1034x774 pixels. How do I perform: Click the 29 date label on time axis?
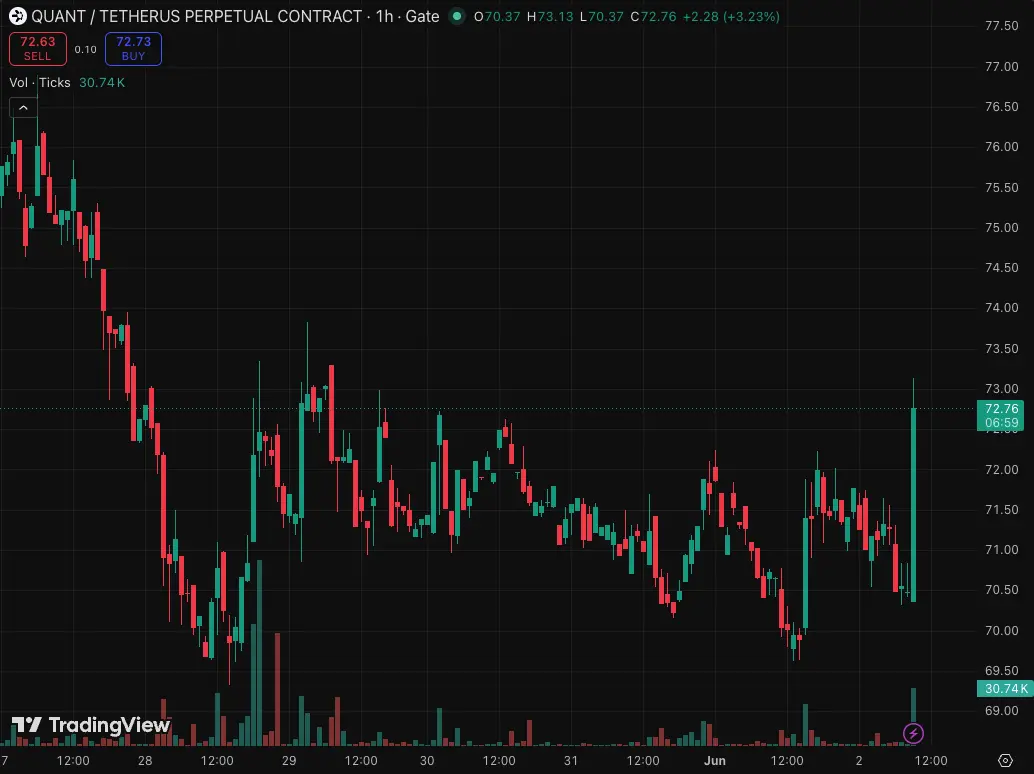point(289,760)
